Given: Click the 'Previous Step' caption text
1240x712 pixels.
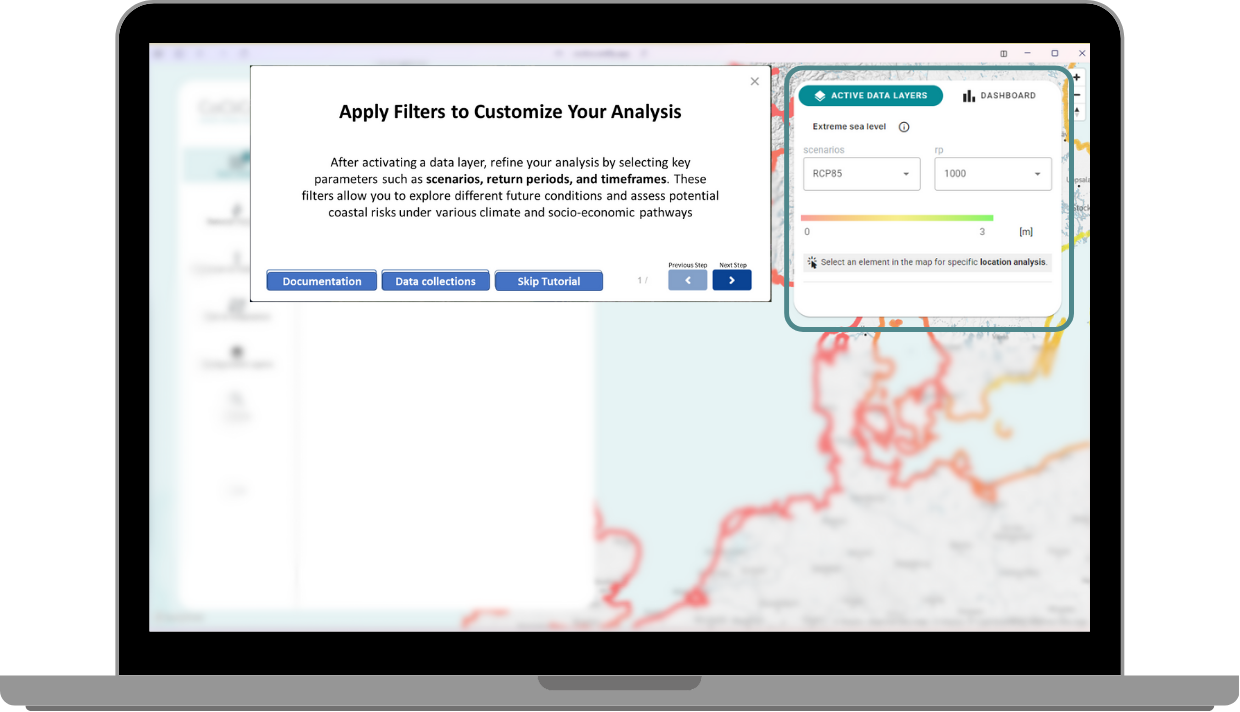Looking at the screenshot, I should pos(688,265).
